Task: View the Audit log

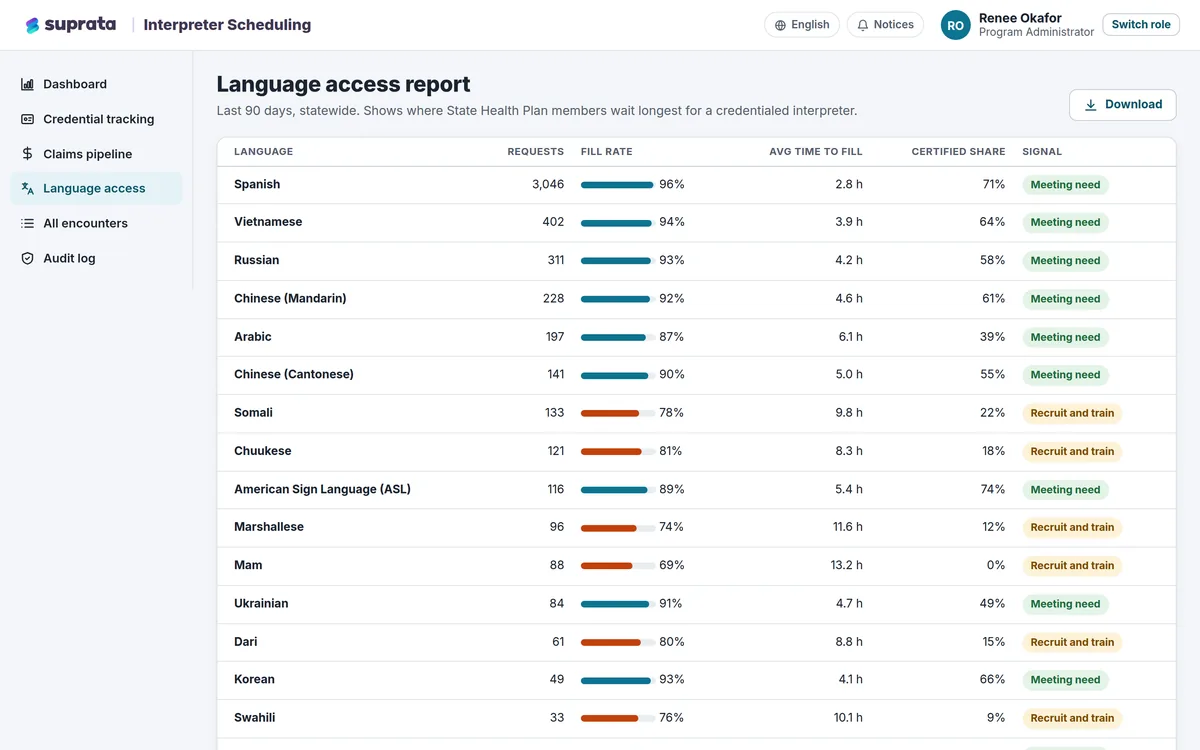Action: (97, 258)
